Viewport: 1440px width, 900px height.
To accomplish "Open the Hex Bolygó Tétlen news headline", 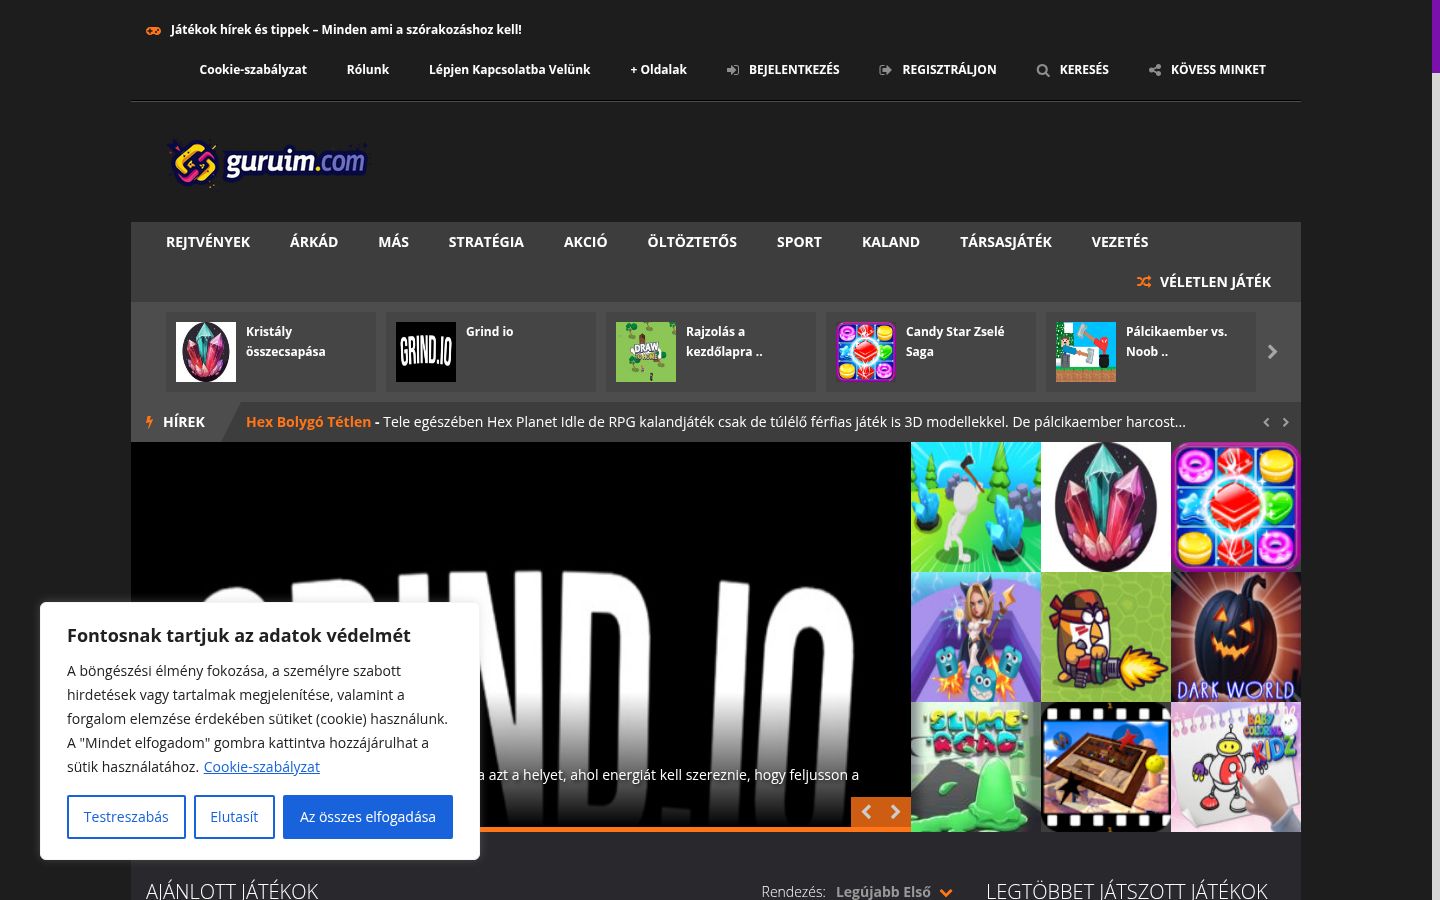I will point(308,422).
